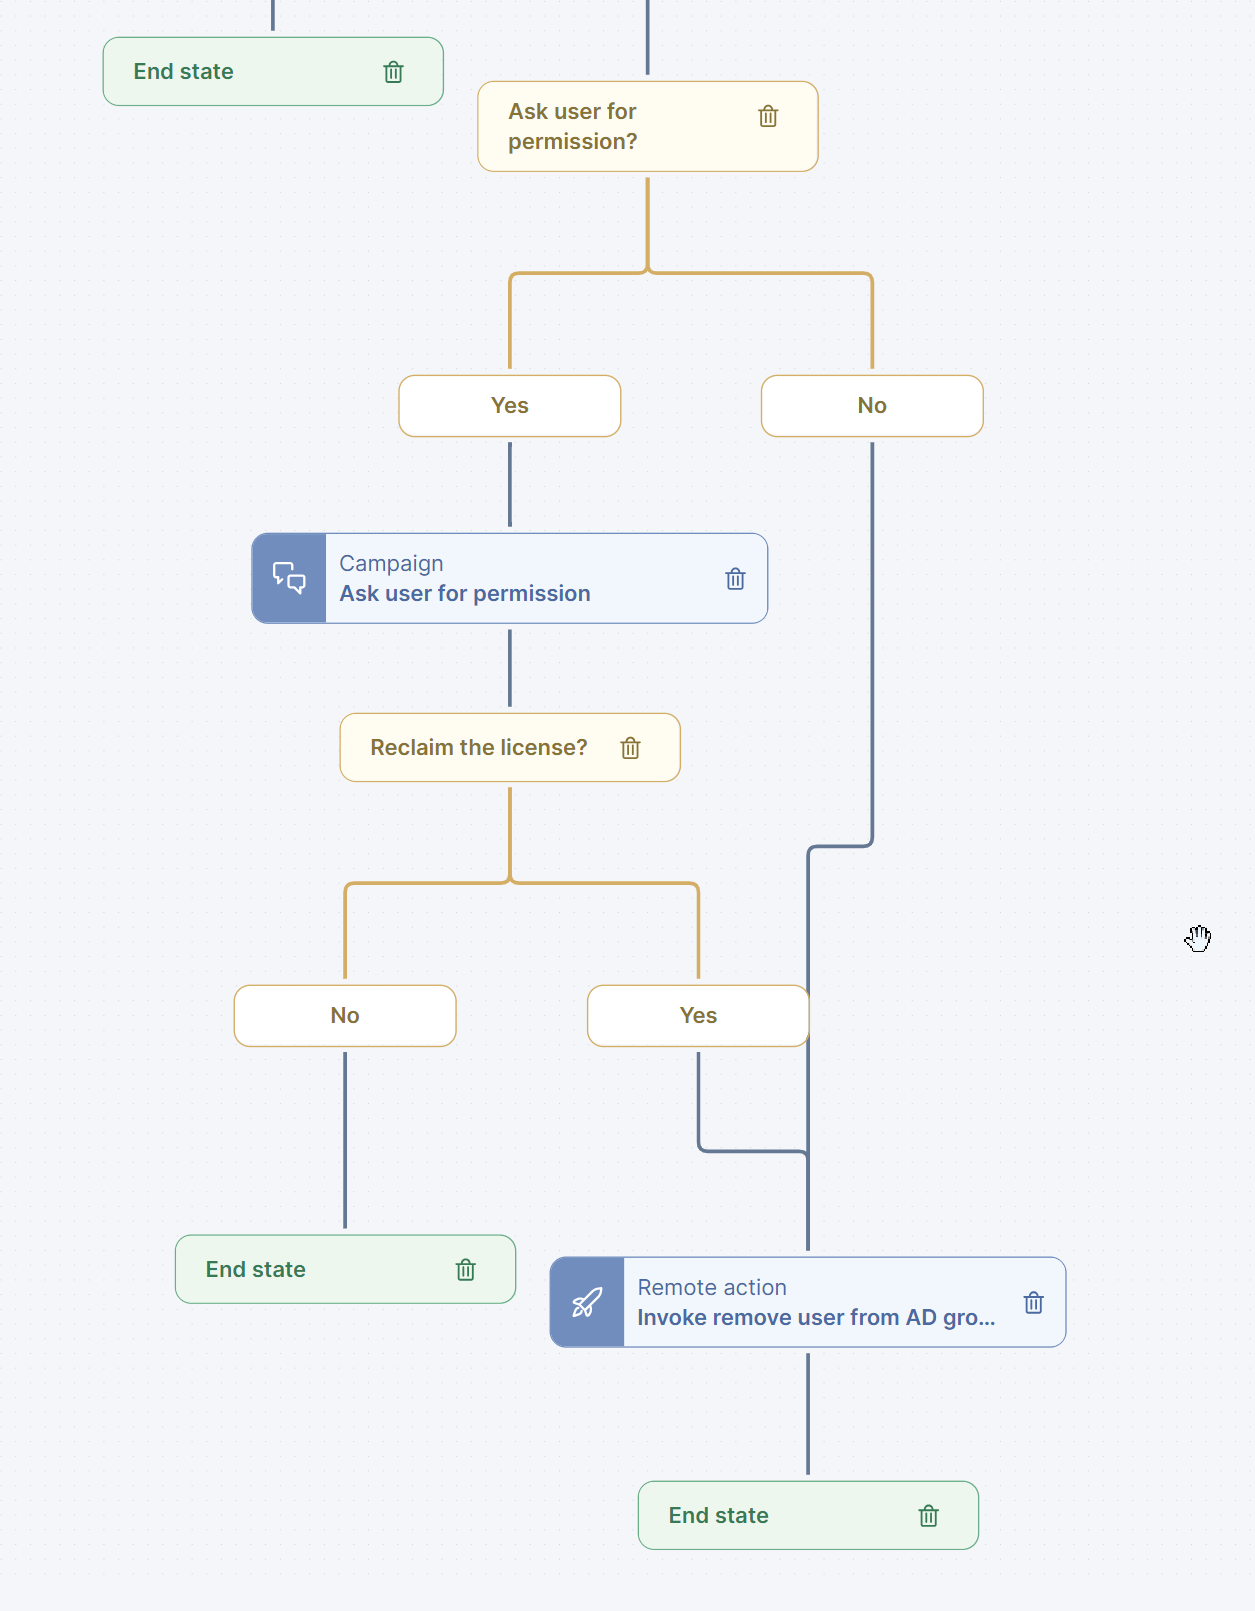Delete the bottom End state node
The height and width of the screenshot is (1611, 1255).
(x=929, y=1516)
